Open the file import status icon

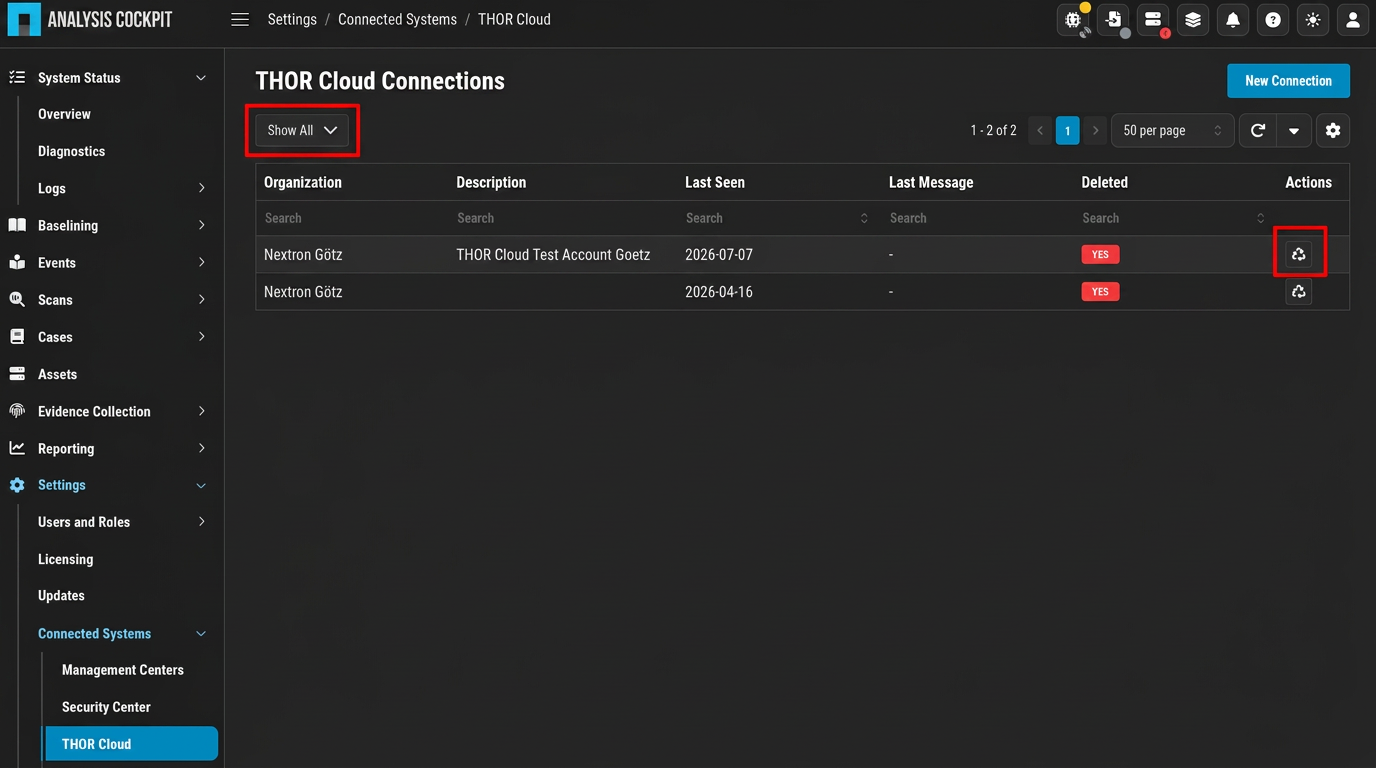coord(1114,20)
